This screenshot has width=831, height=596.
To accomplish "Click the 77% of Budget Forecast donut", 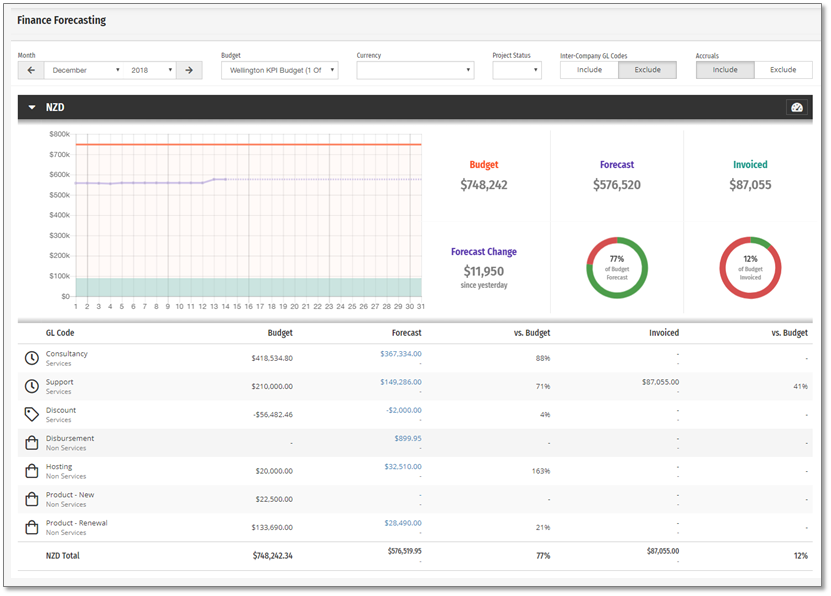I will [617, 268].
